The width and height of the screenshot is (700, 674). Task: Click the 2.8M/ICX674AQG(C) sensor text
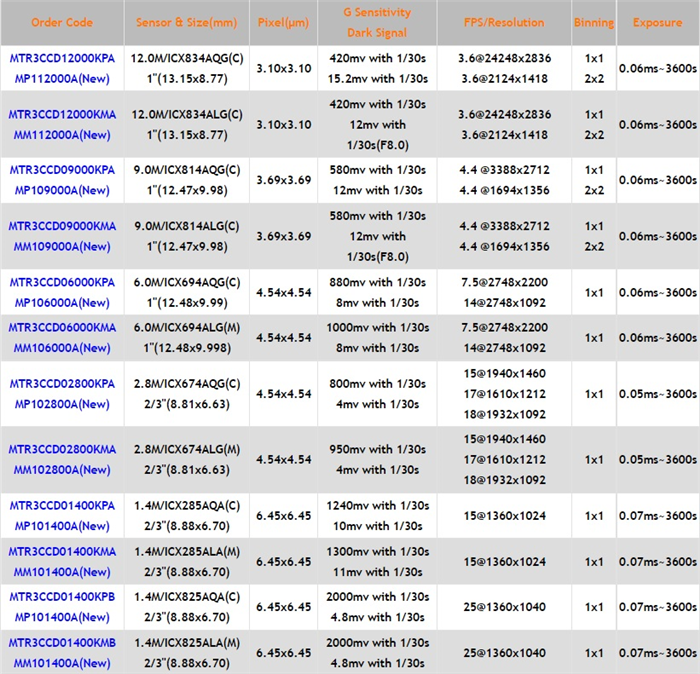(187, 384)
